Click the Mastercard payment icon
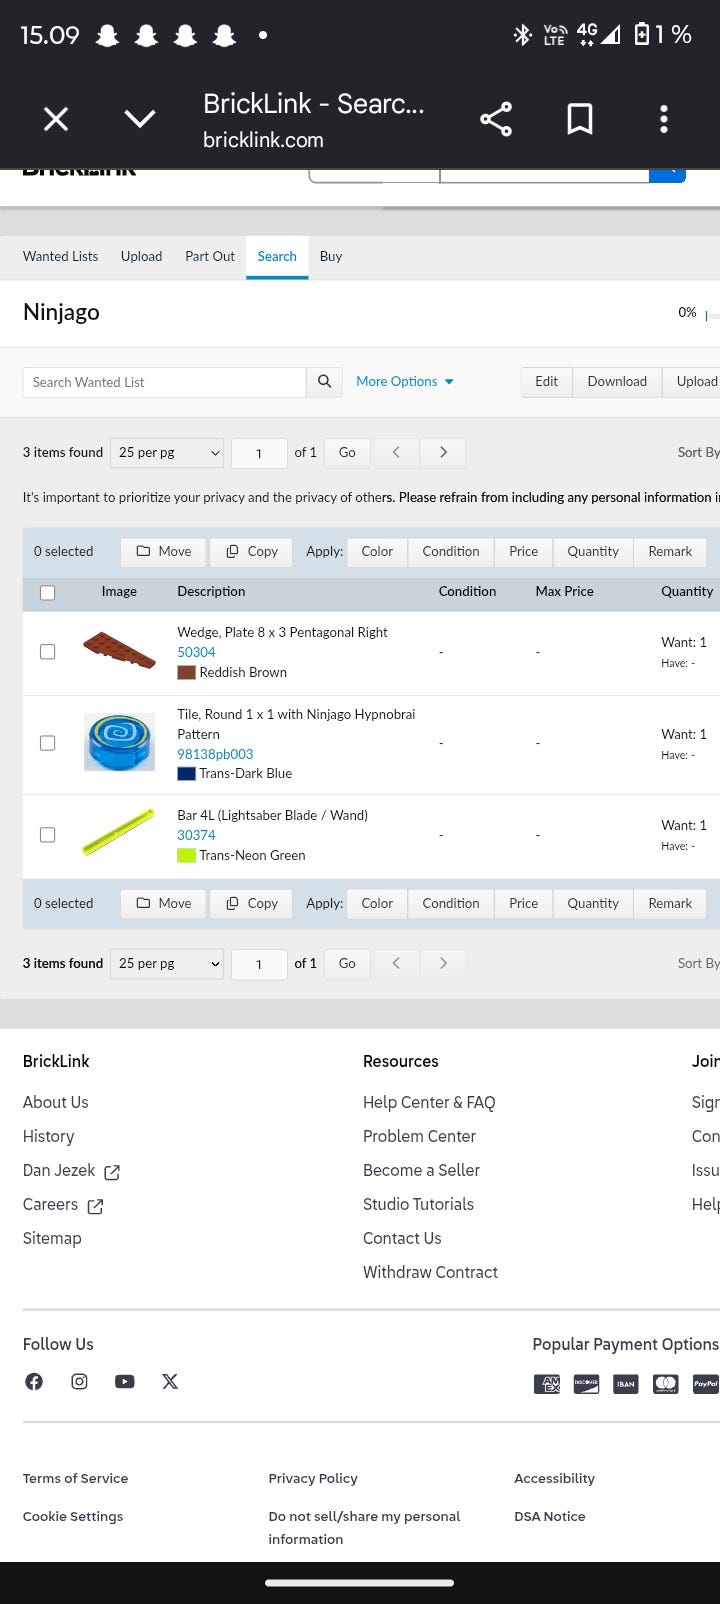 click(666, 1384)
